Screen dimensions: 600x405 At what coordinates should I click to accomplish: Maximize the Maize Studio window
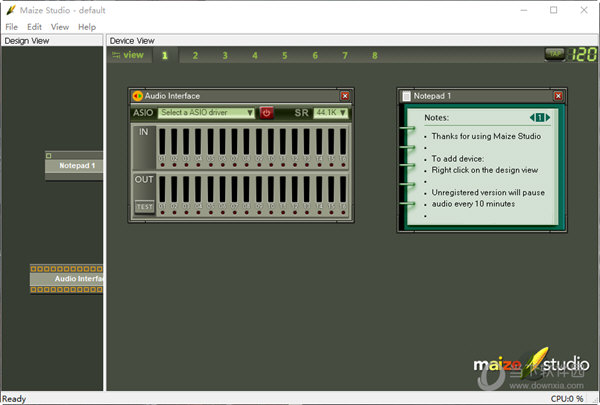click(554, 10)
